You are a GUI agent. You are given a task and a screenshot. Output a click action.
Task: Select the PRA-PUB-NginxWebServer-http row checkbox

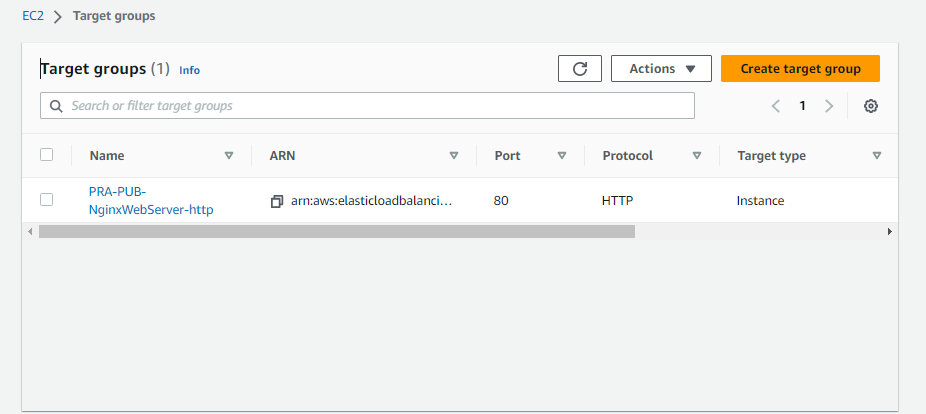[47, 200]
